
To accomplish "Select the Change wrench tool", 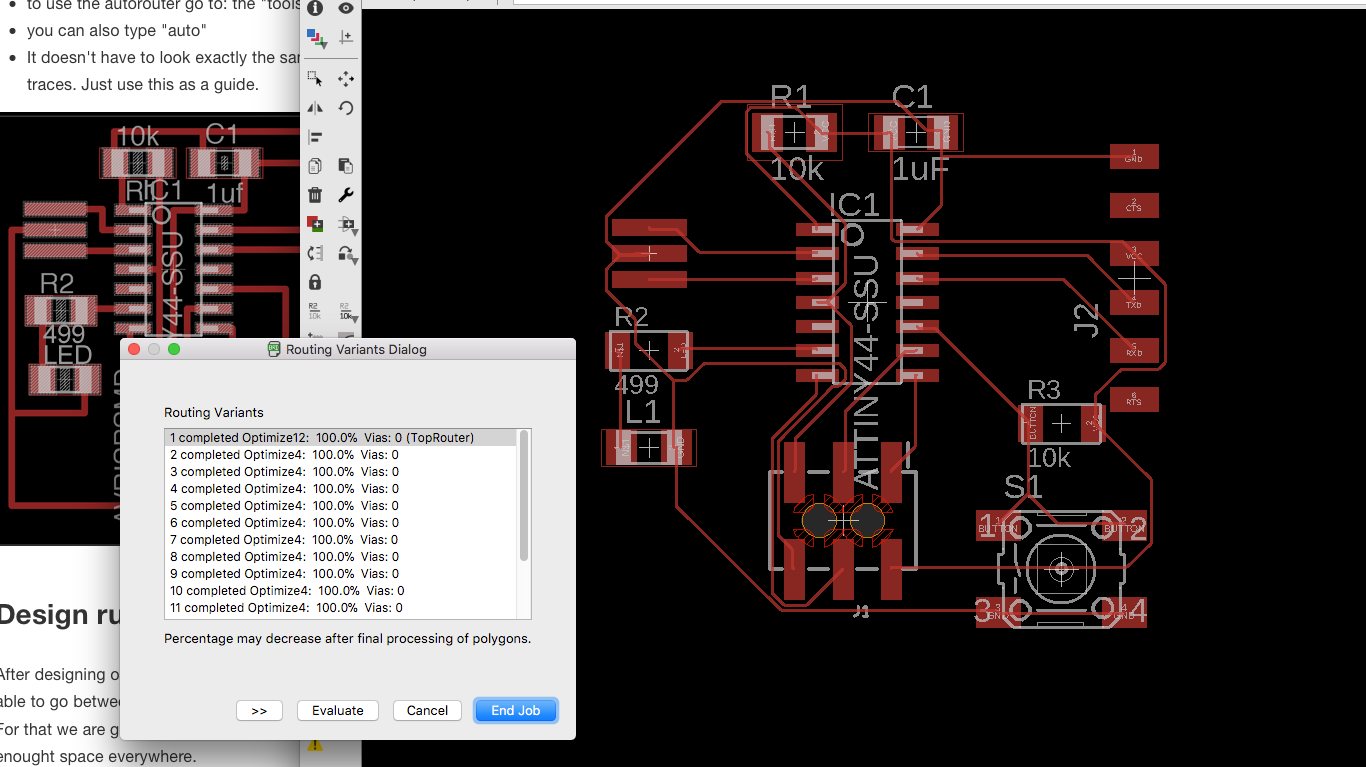I will pyautogui.click(x=346, y=195).
